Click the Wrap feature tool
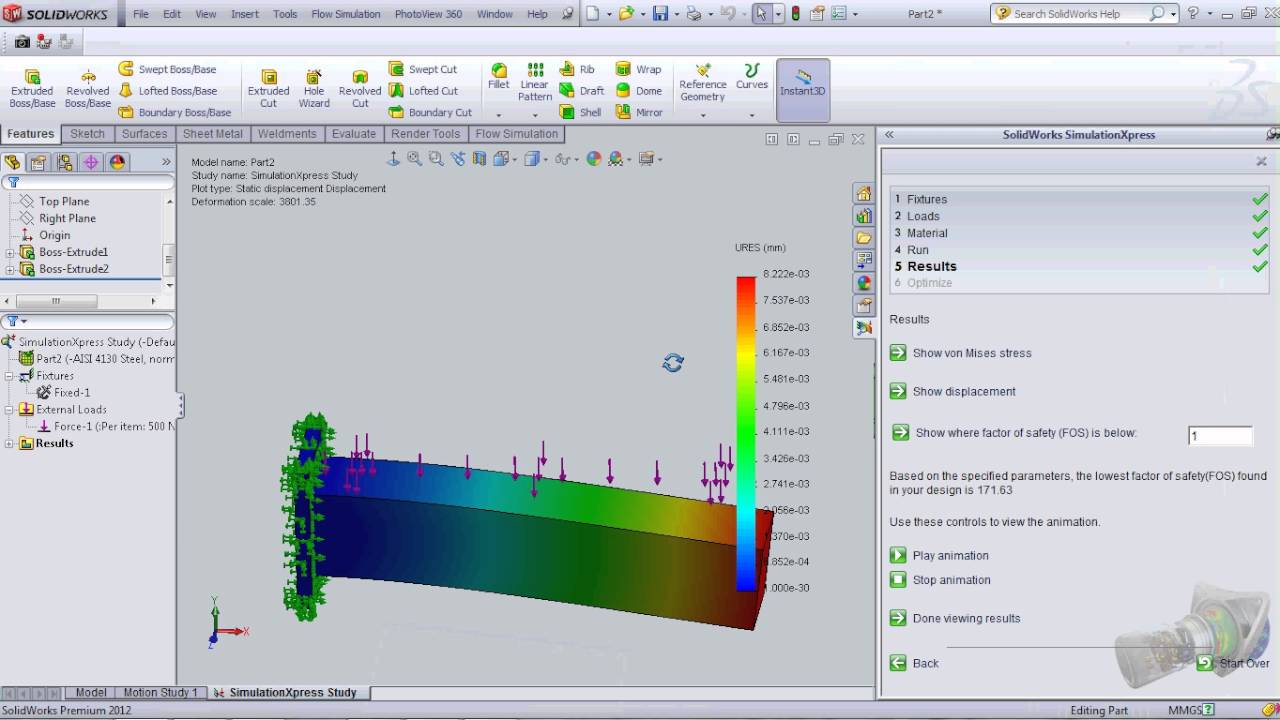The width and height of the screenshot is (1280, 720). (638, 69)
